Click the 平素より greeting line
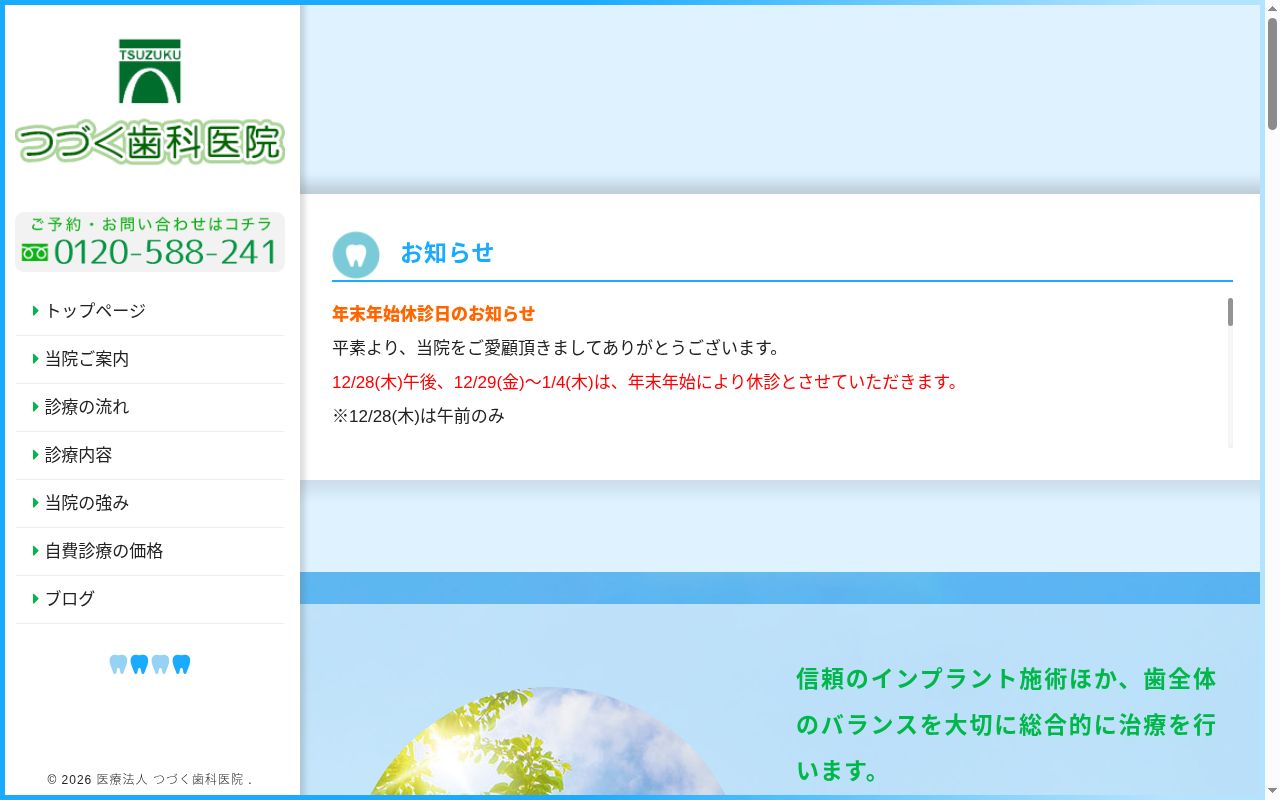 pyautogui.click(x=556, y=348)
